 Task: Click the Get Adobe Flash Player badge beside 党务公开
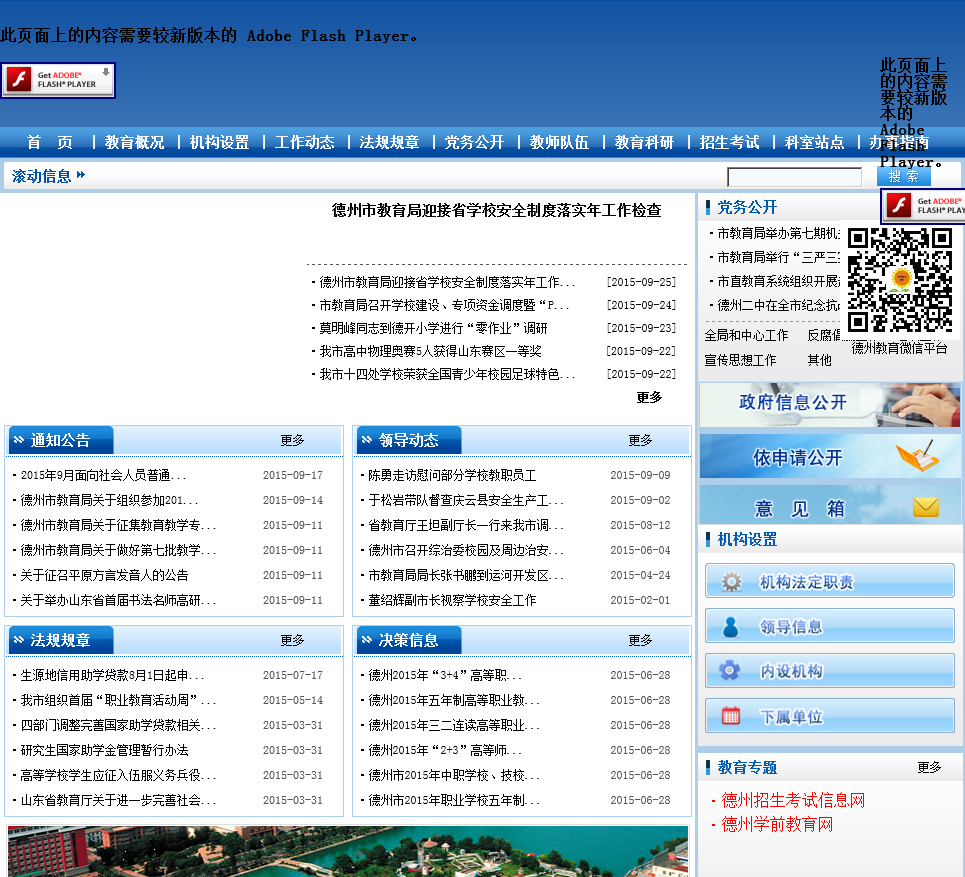pos(923,206)
